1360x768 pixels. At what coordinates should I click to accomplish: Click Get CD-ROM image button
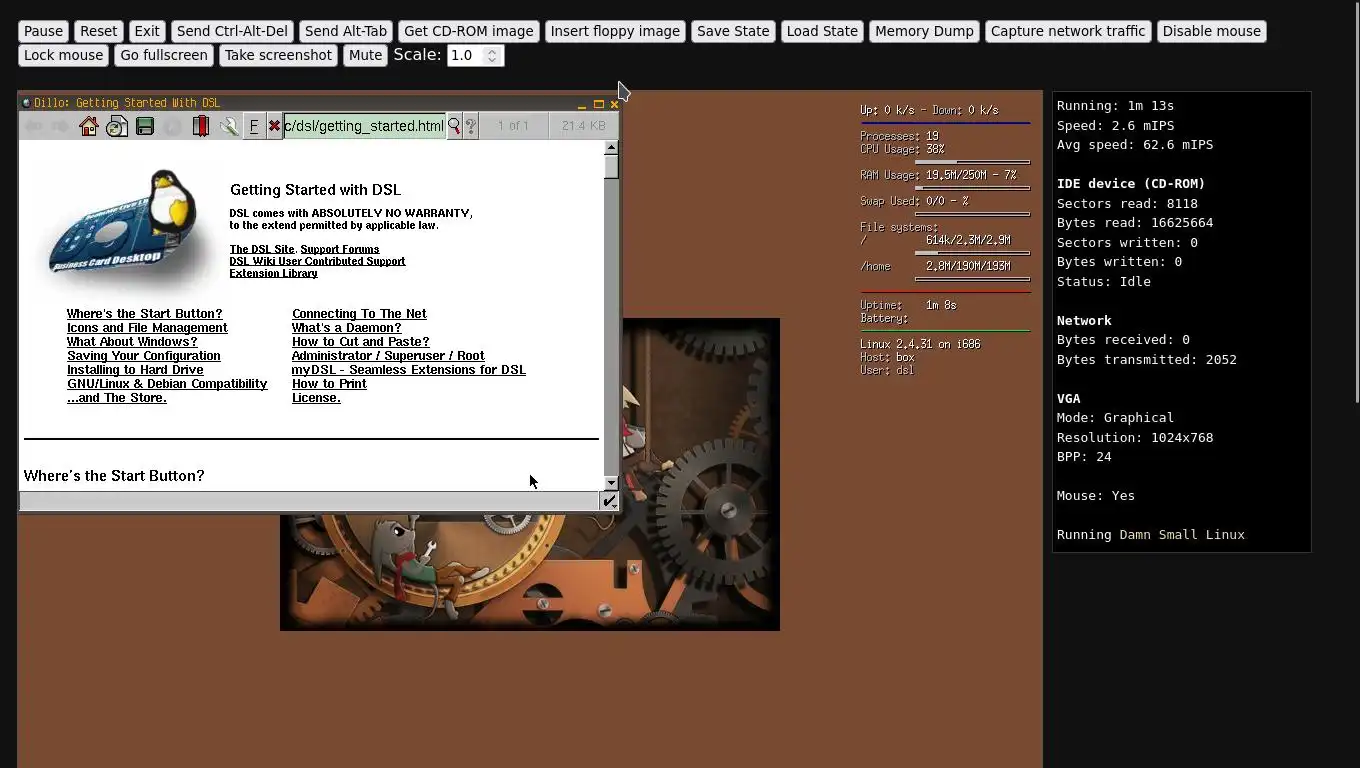point(469,31)
